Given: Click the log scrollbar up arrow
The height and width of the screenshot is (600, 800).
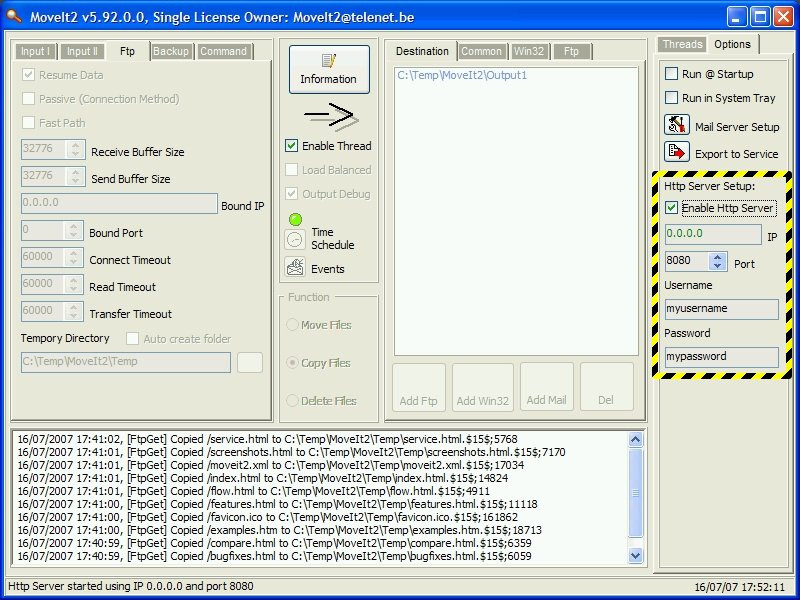Looking at the screenshot, I should (x=636, y=440).
